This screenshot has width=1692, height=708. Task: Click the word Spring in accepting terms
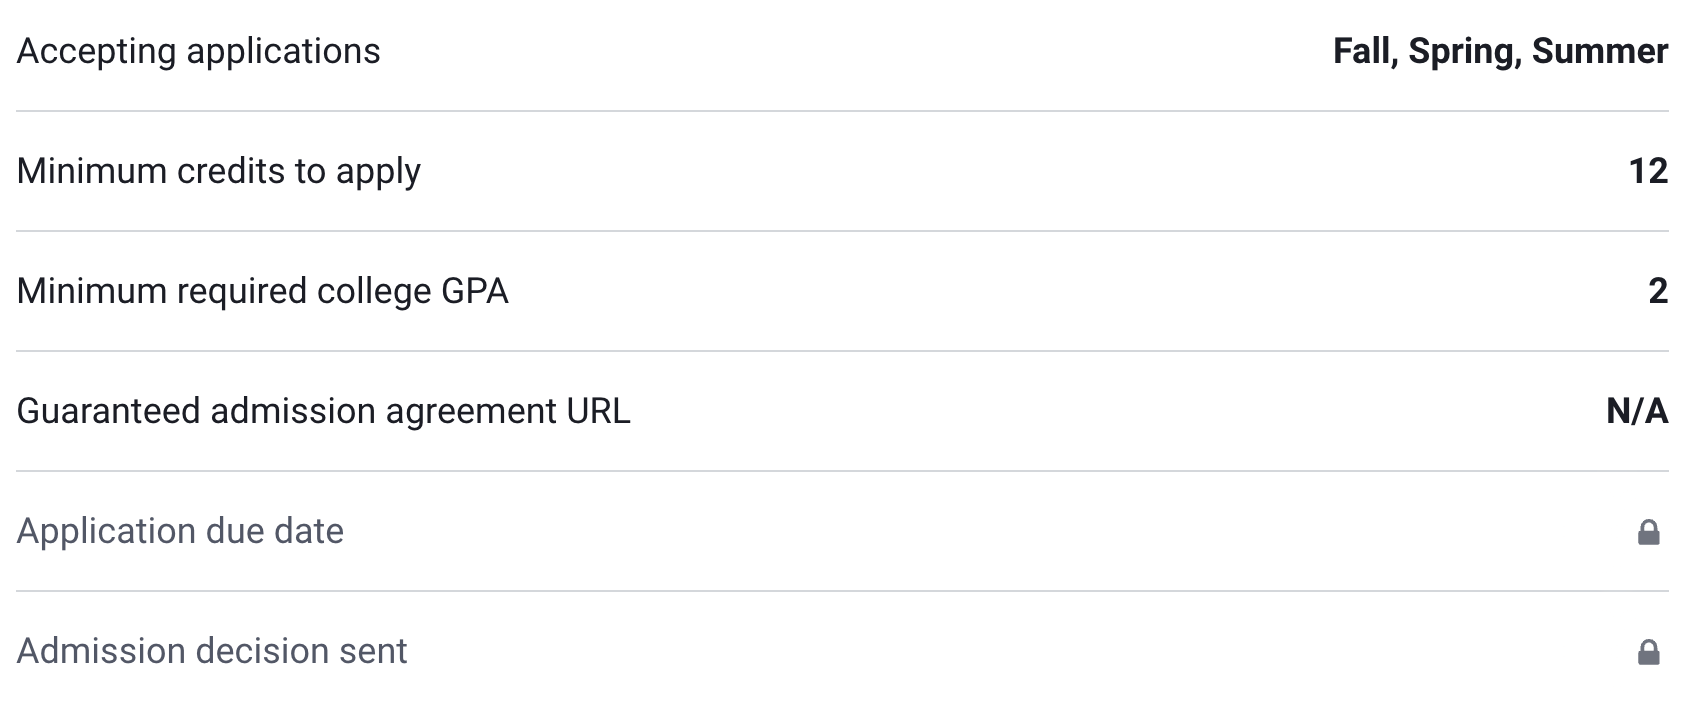1464,51
